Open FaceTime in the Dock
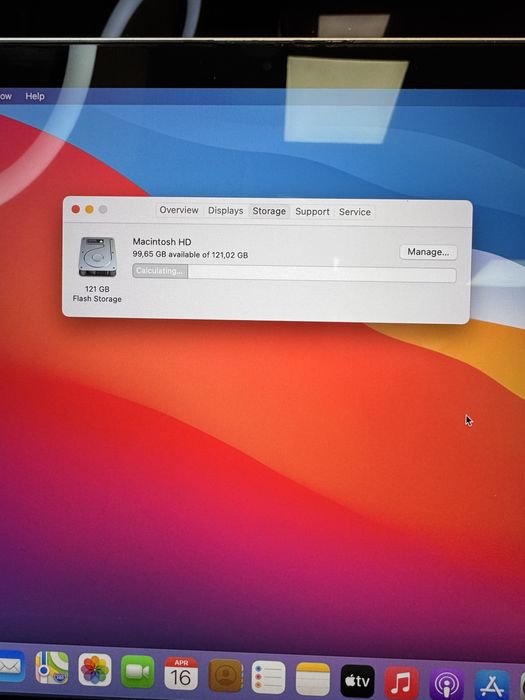The height and width of the screenshot is (700, 525). [138, 671]
